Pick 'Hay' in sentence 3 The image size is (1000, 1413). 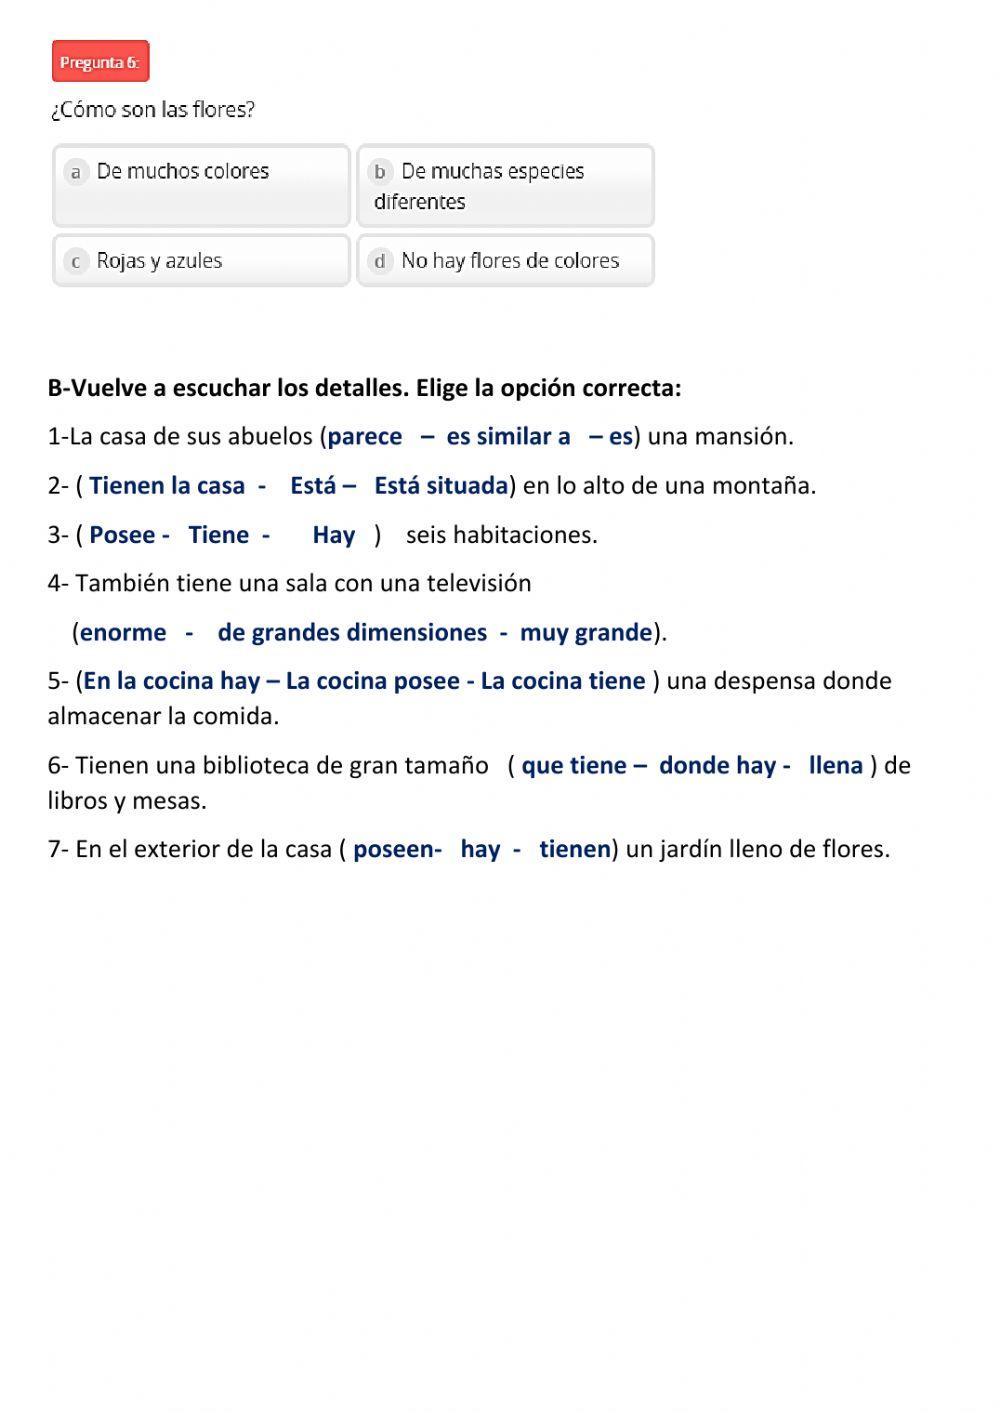click(x=334, y=535)
